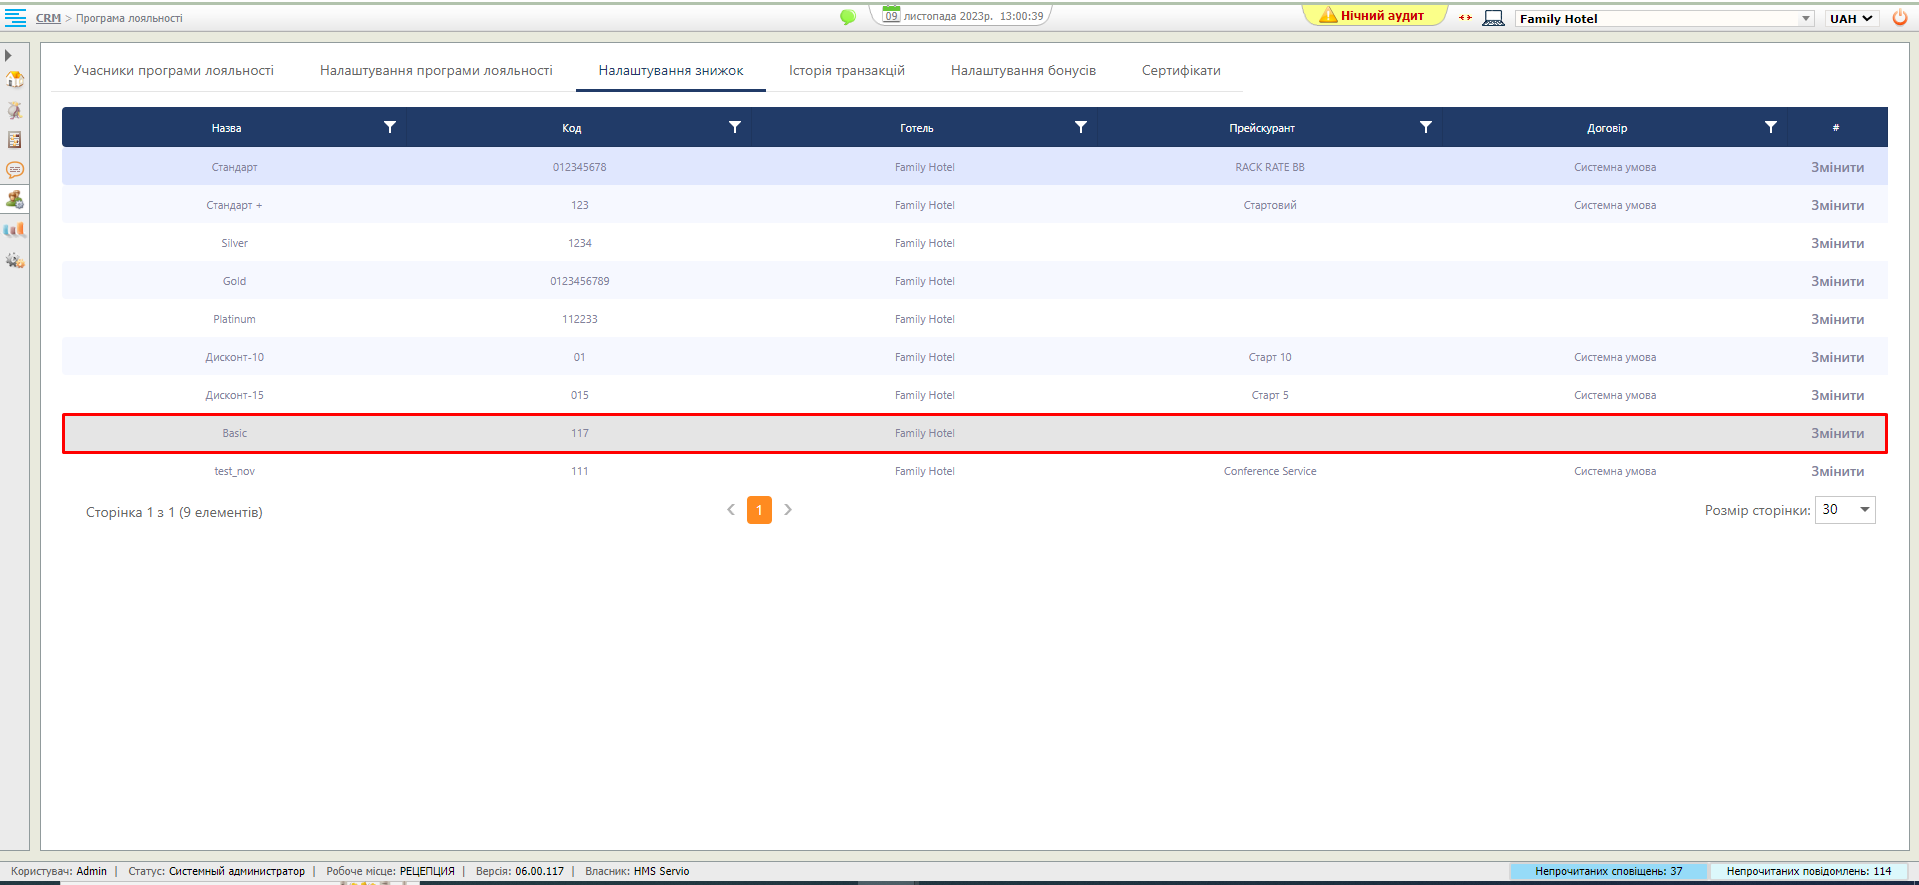
Task: Click the house icon in the sidebar
Action: click(x=15, y=80)
